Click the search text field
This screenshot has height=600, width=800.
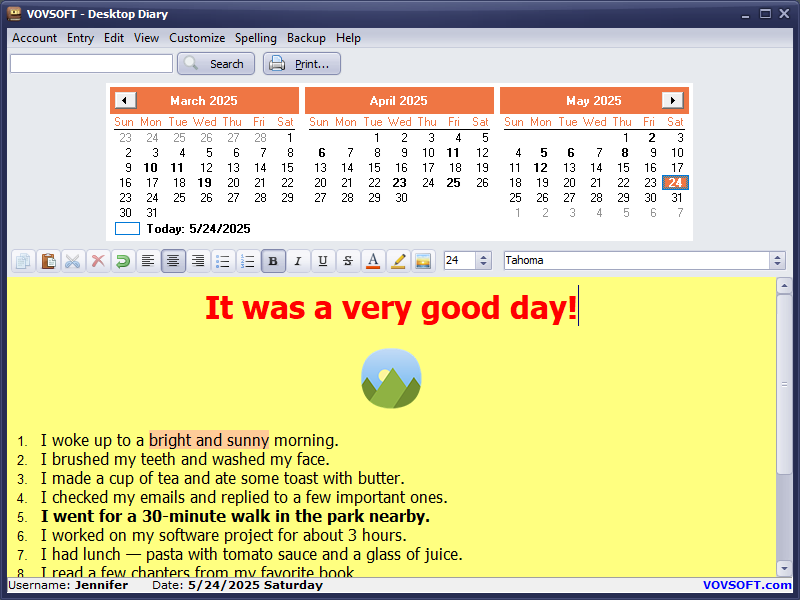click(x=91, y=64)
